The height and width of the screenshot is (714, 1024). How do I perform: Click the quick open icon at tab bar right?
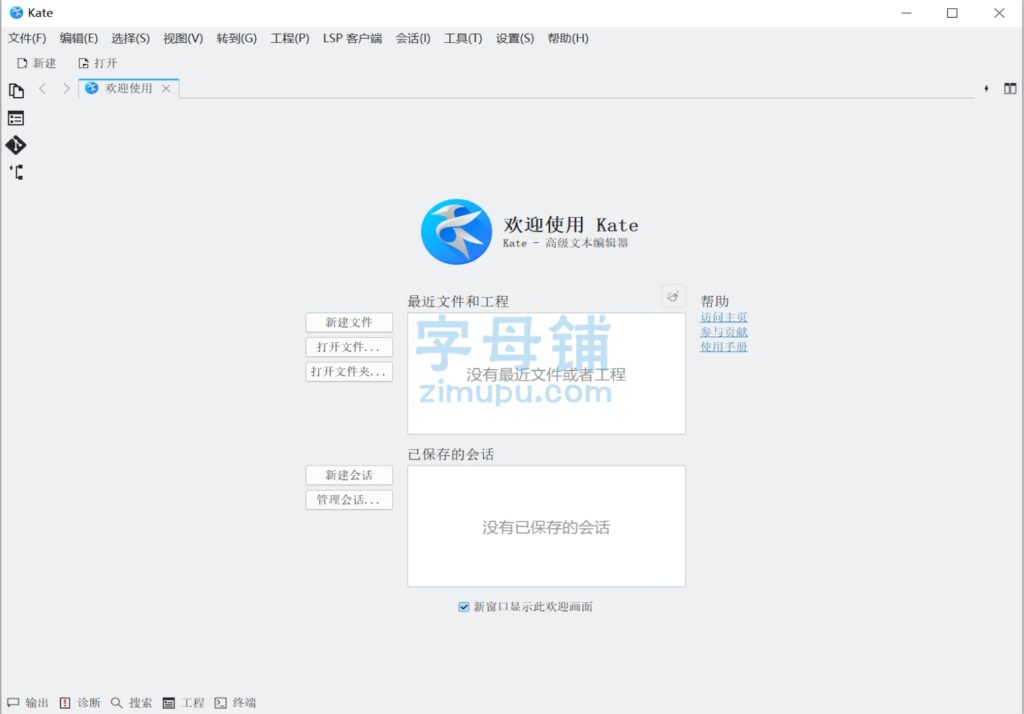pyautogui.click(x=986, y=88)
